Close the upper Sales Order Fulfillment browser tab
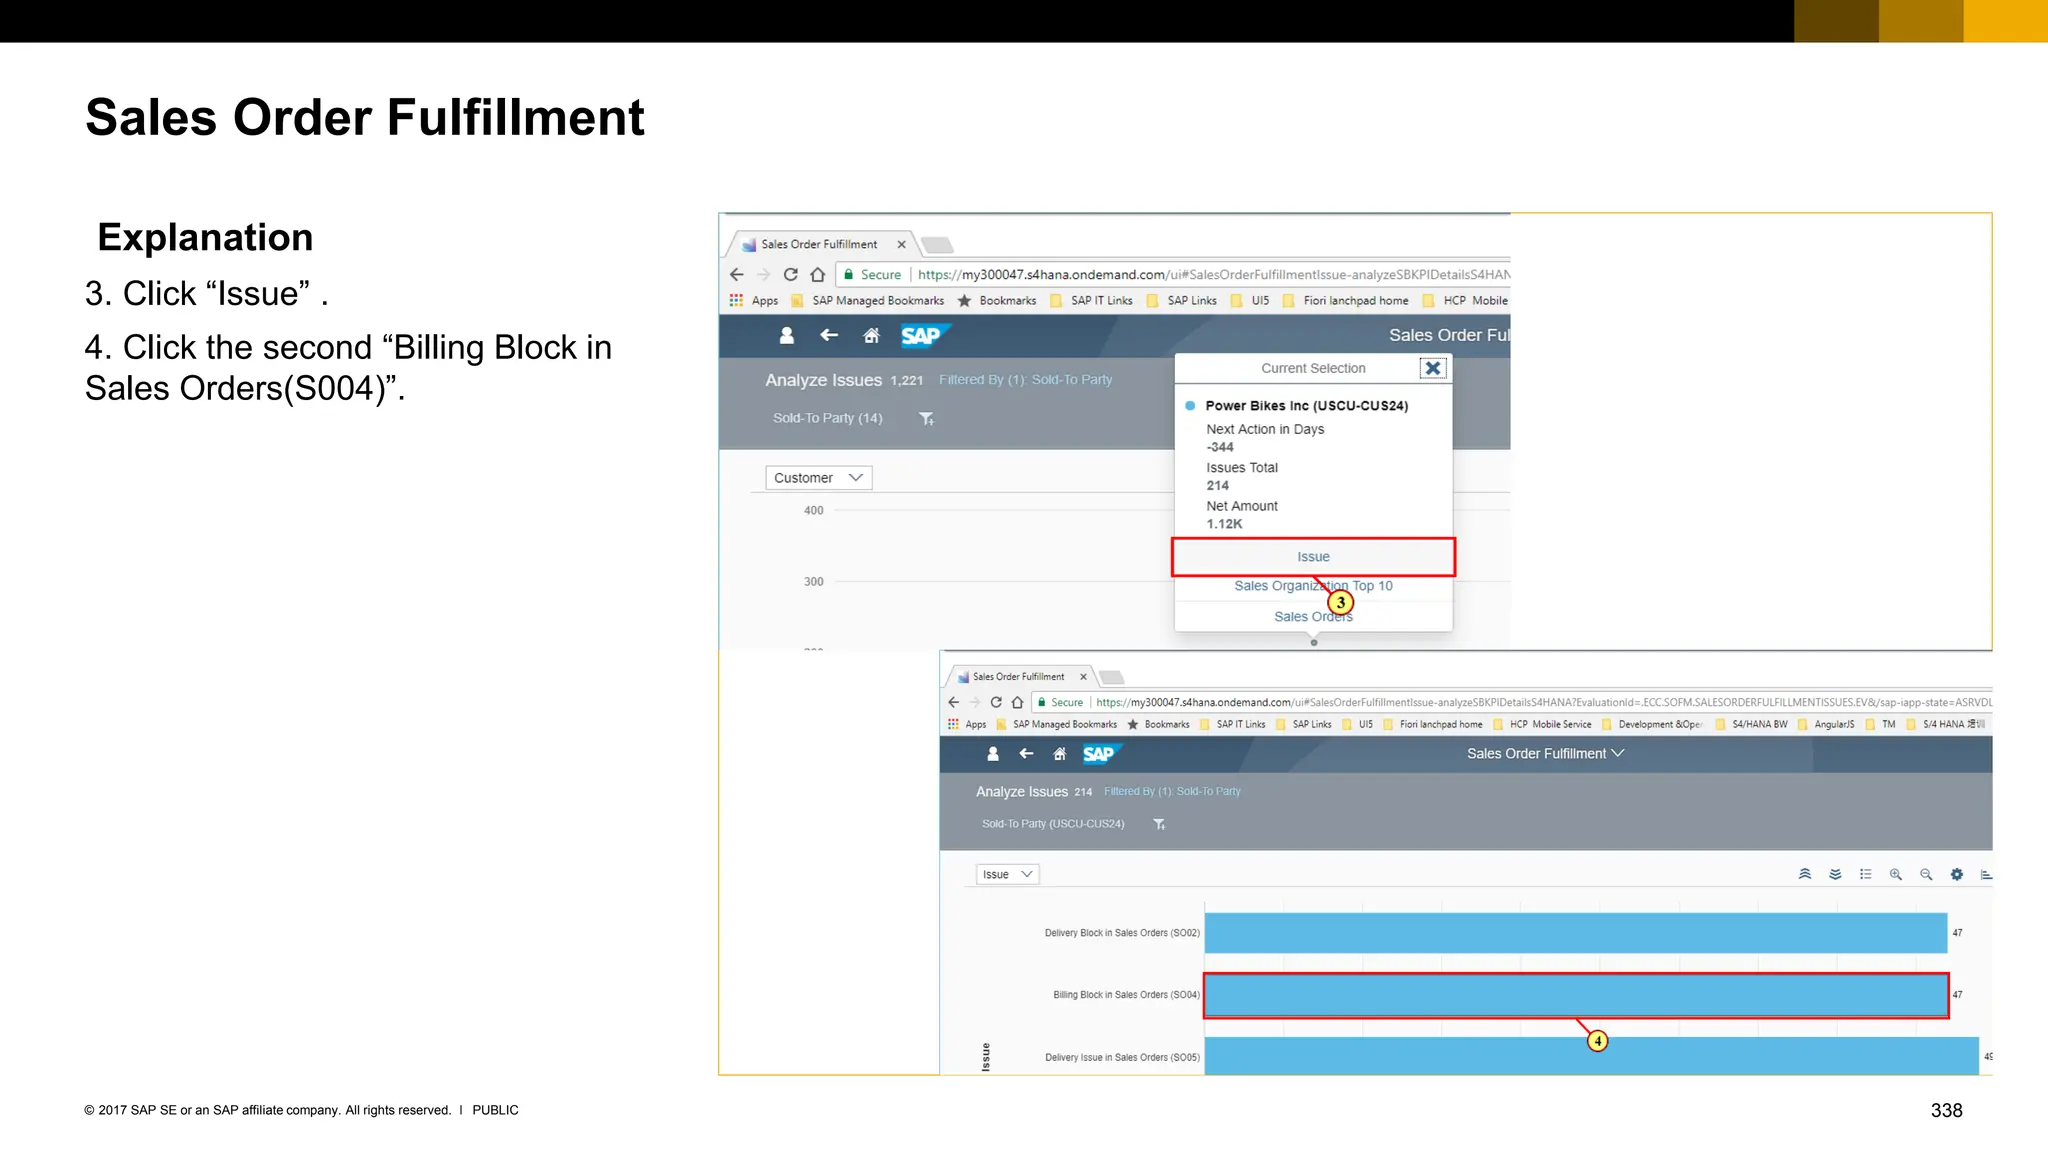 901,244
